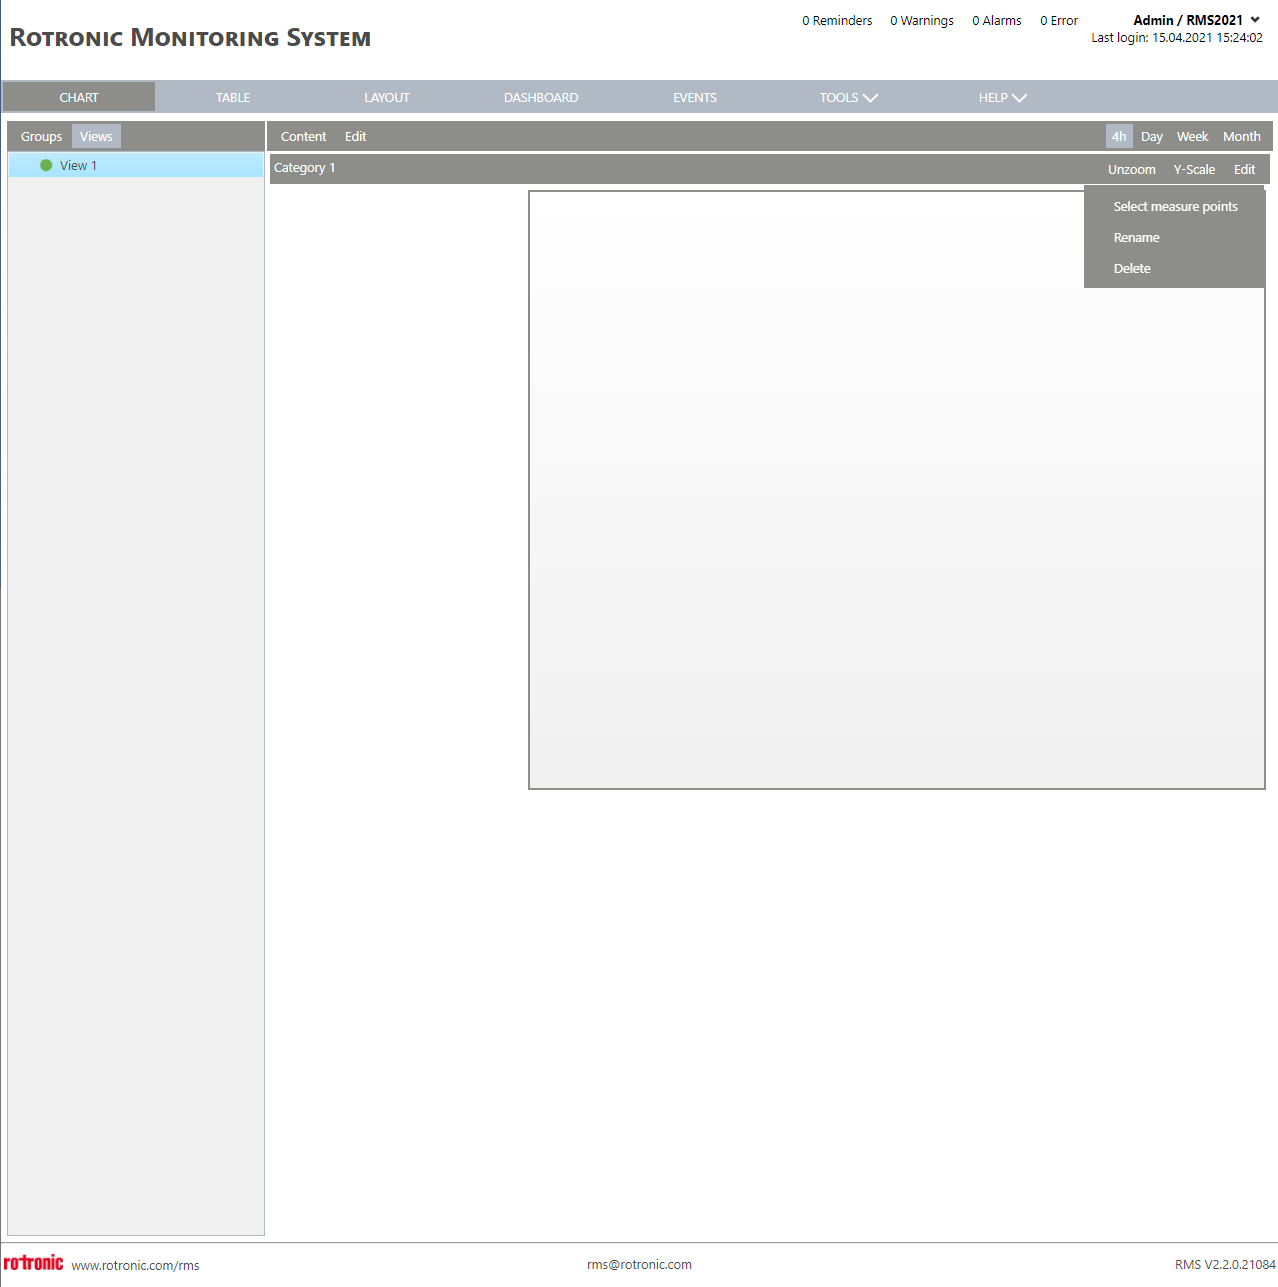Set the time range to Month
The width and height of the screenshot is (1278, 1287).
1241,136
